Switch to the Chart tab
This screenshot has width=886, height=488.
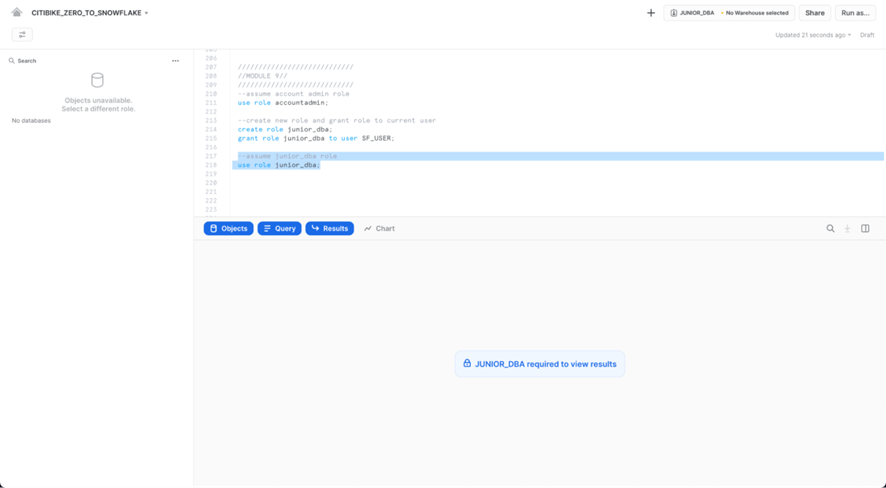coord(379,229)
